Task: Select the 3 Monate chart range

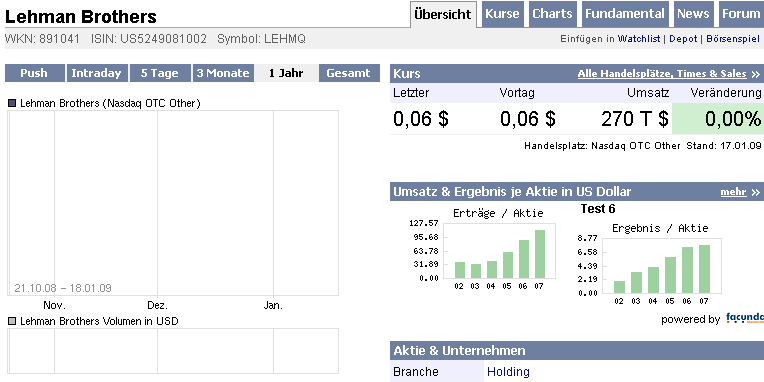Action: click(x=223, y=73)
